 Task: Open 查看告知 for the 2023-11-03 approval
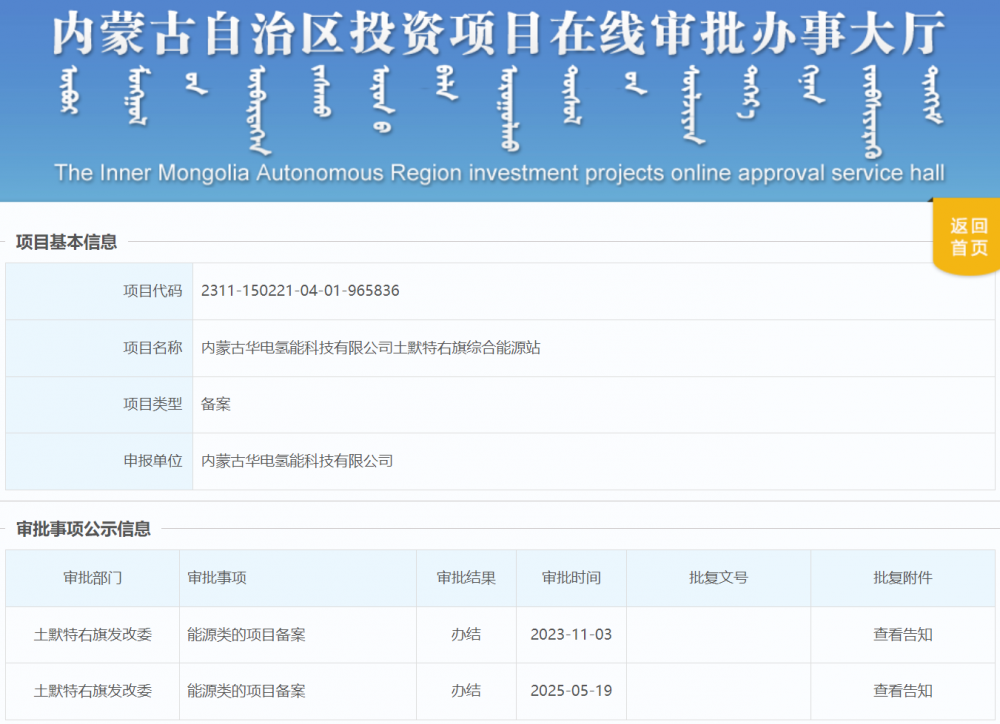coord(902,635)
